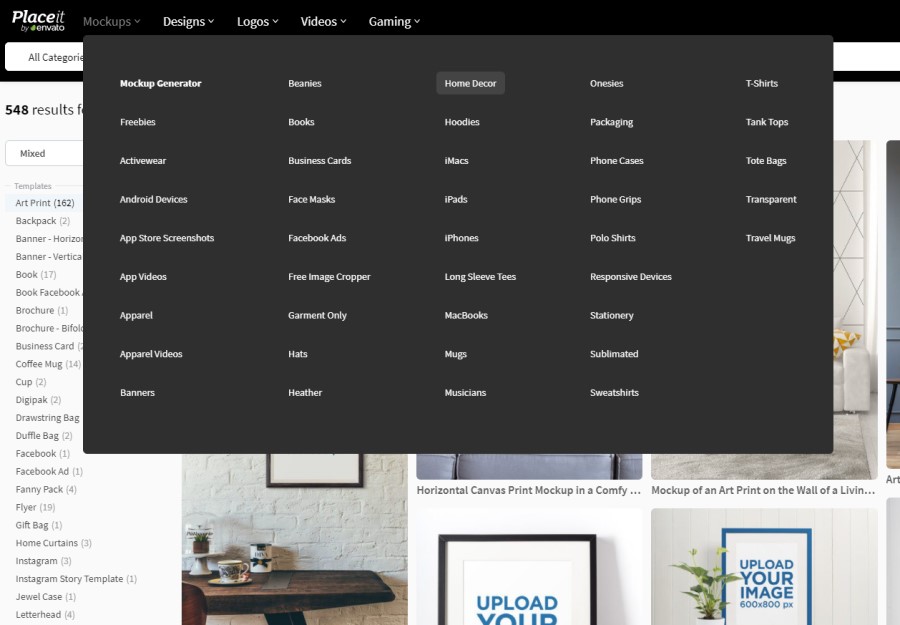The width and height of the screenshot is (900, 625).
Task: Select Onesies mockups
Action: click(x=607, y=83)
